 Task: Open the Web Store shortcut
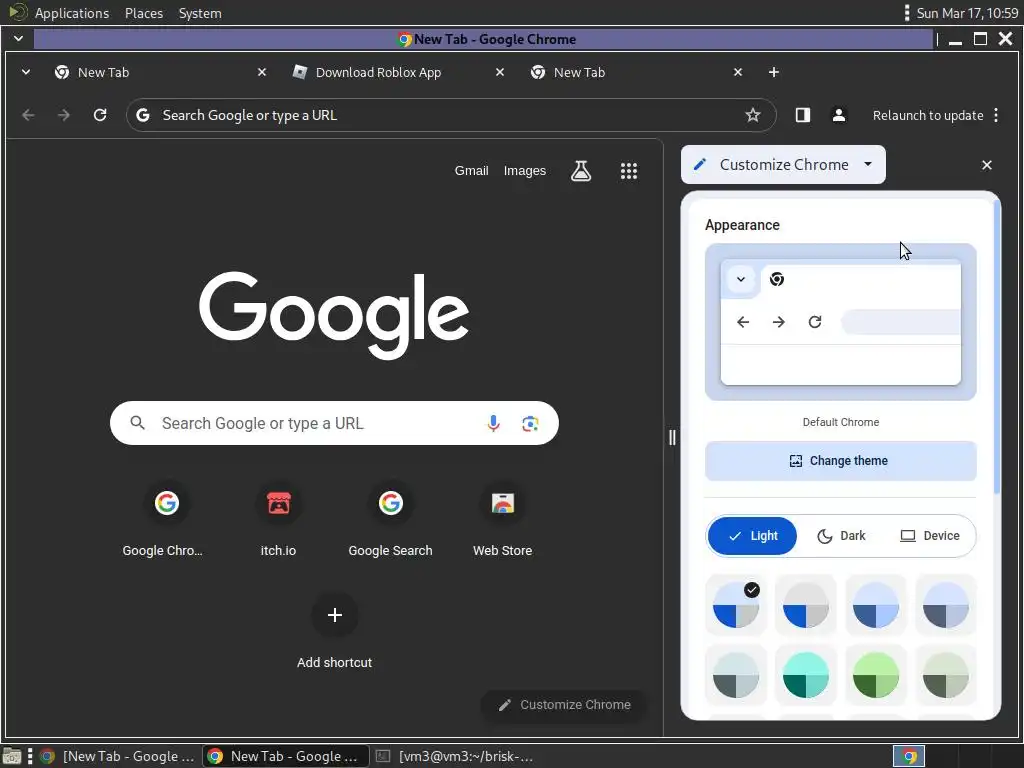502,520
